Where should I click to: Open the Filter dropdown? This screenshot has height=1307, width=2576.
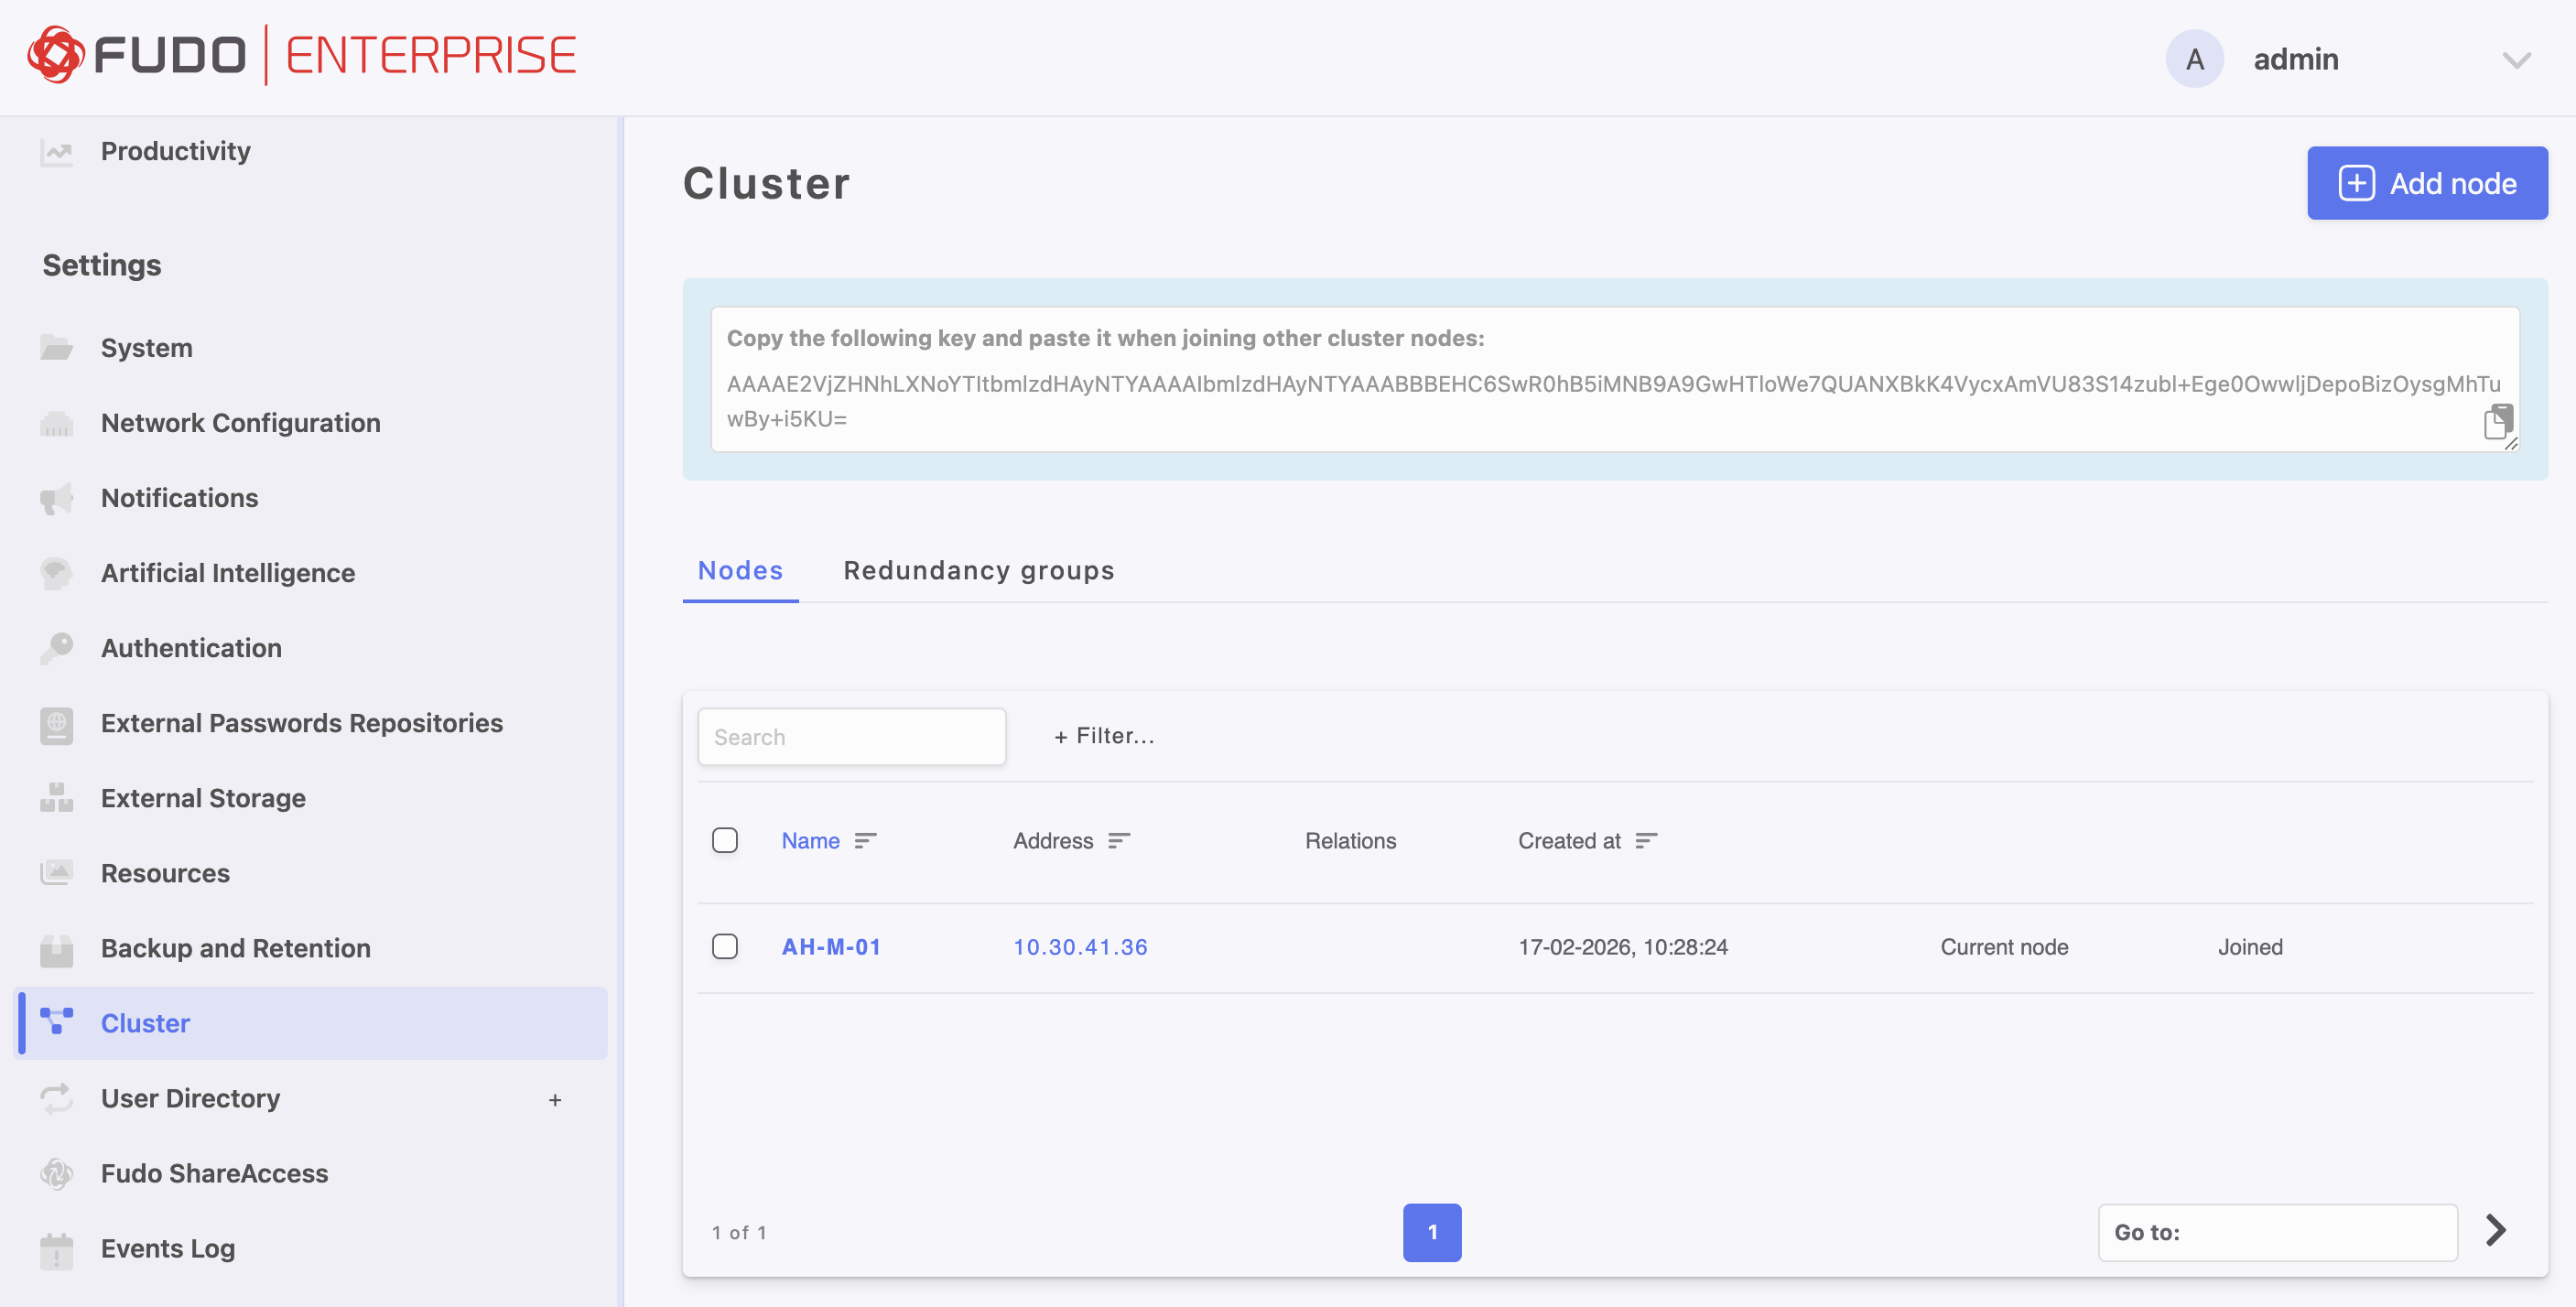pyautogui.click(x=1103, y=737)
